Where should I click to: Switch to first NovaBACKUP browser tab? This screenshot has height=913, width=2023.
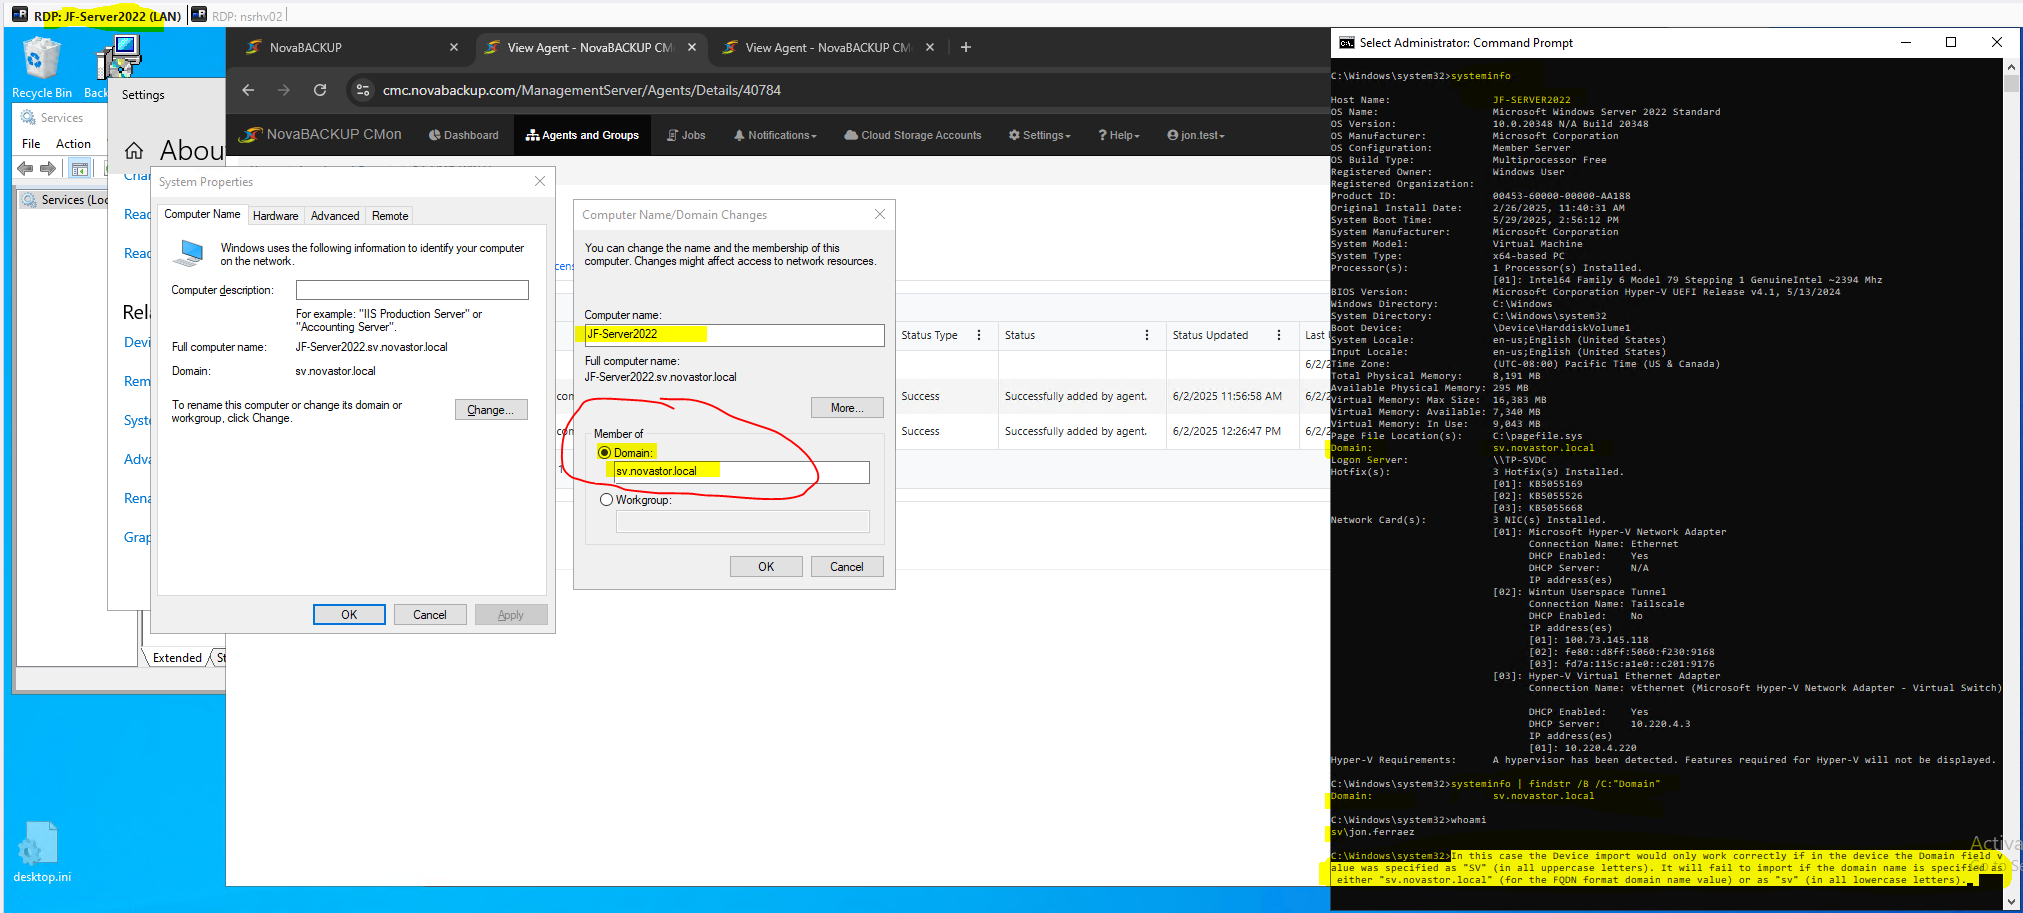click(350, 47)
